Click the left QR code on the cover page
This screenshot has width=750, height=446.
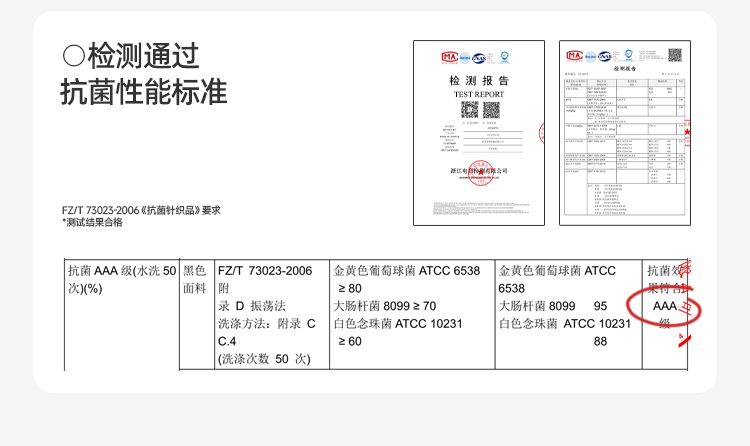[x=469, y=110]
